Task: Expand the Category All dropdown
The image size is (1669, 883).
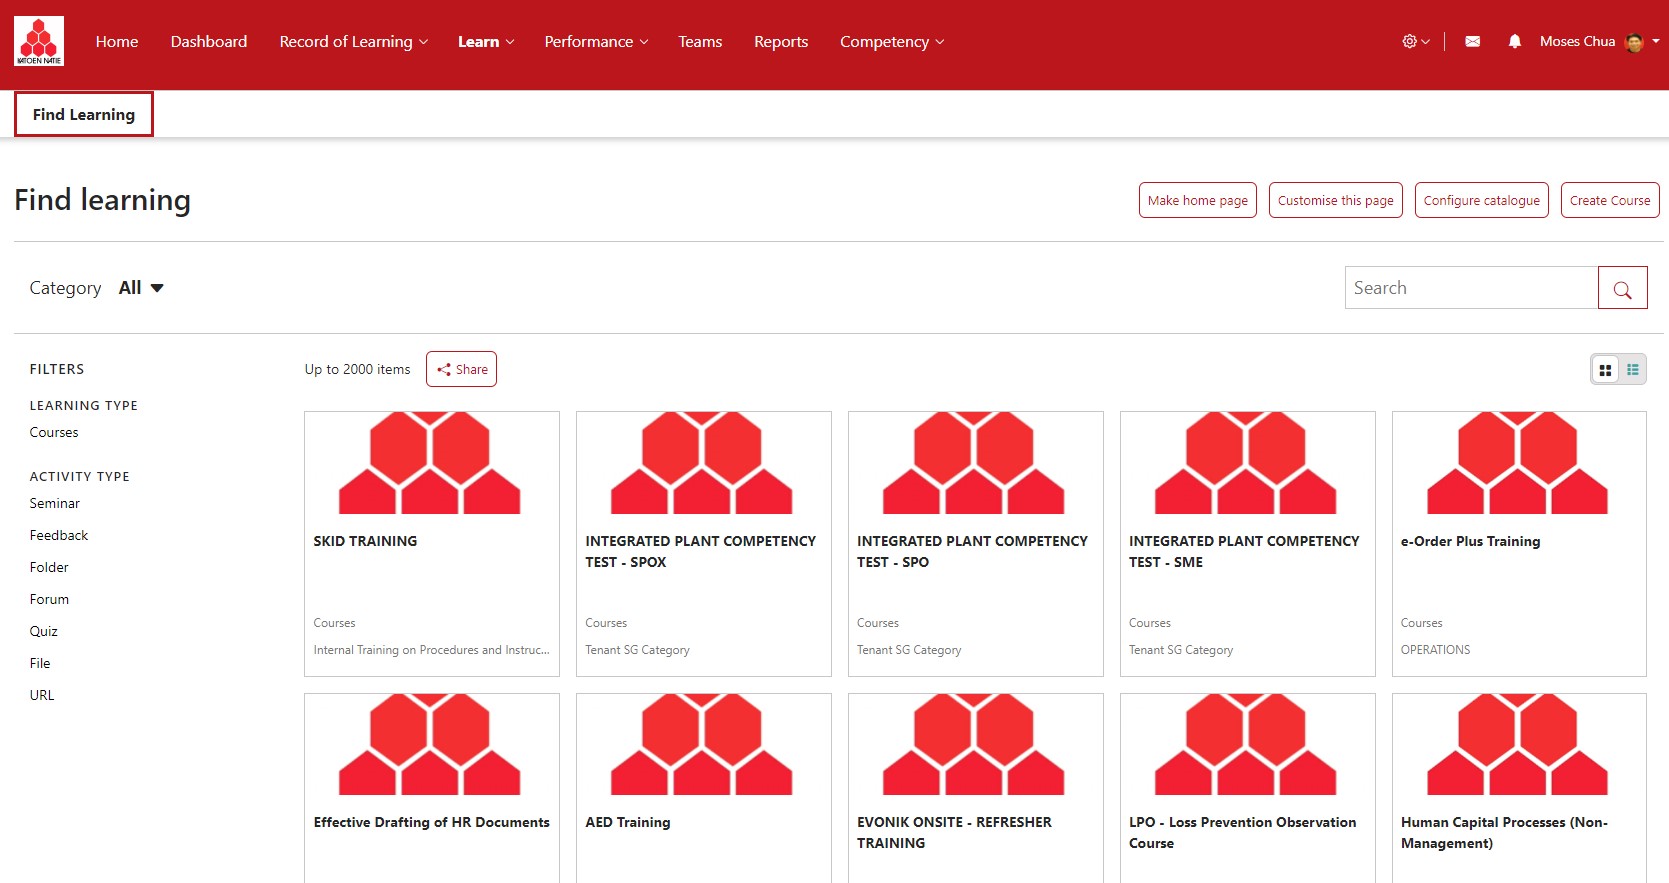Action: coord(141,288)
